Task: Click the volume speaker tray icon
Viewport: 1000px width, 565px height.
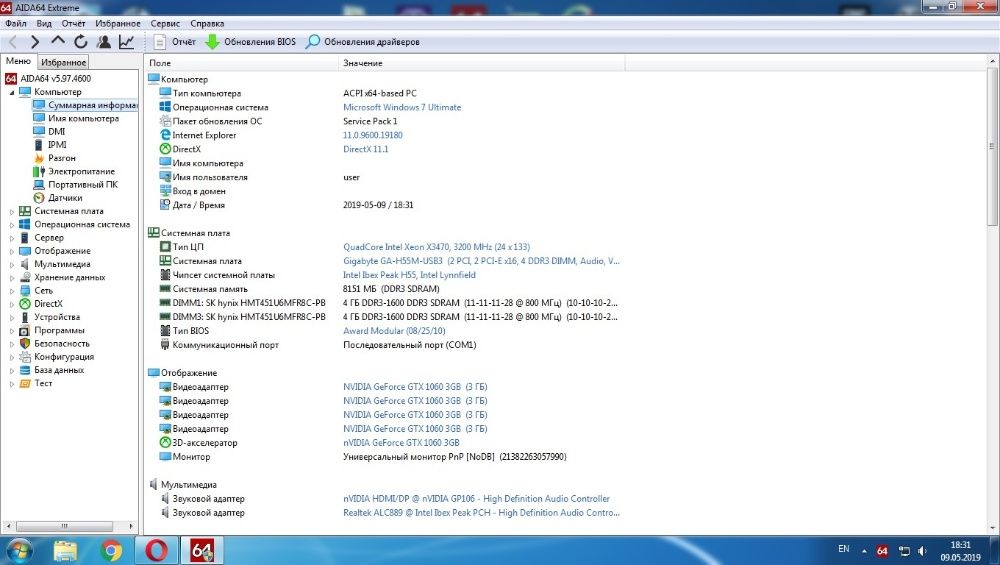Action: pyautogui.click(x=922, y=550)
